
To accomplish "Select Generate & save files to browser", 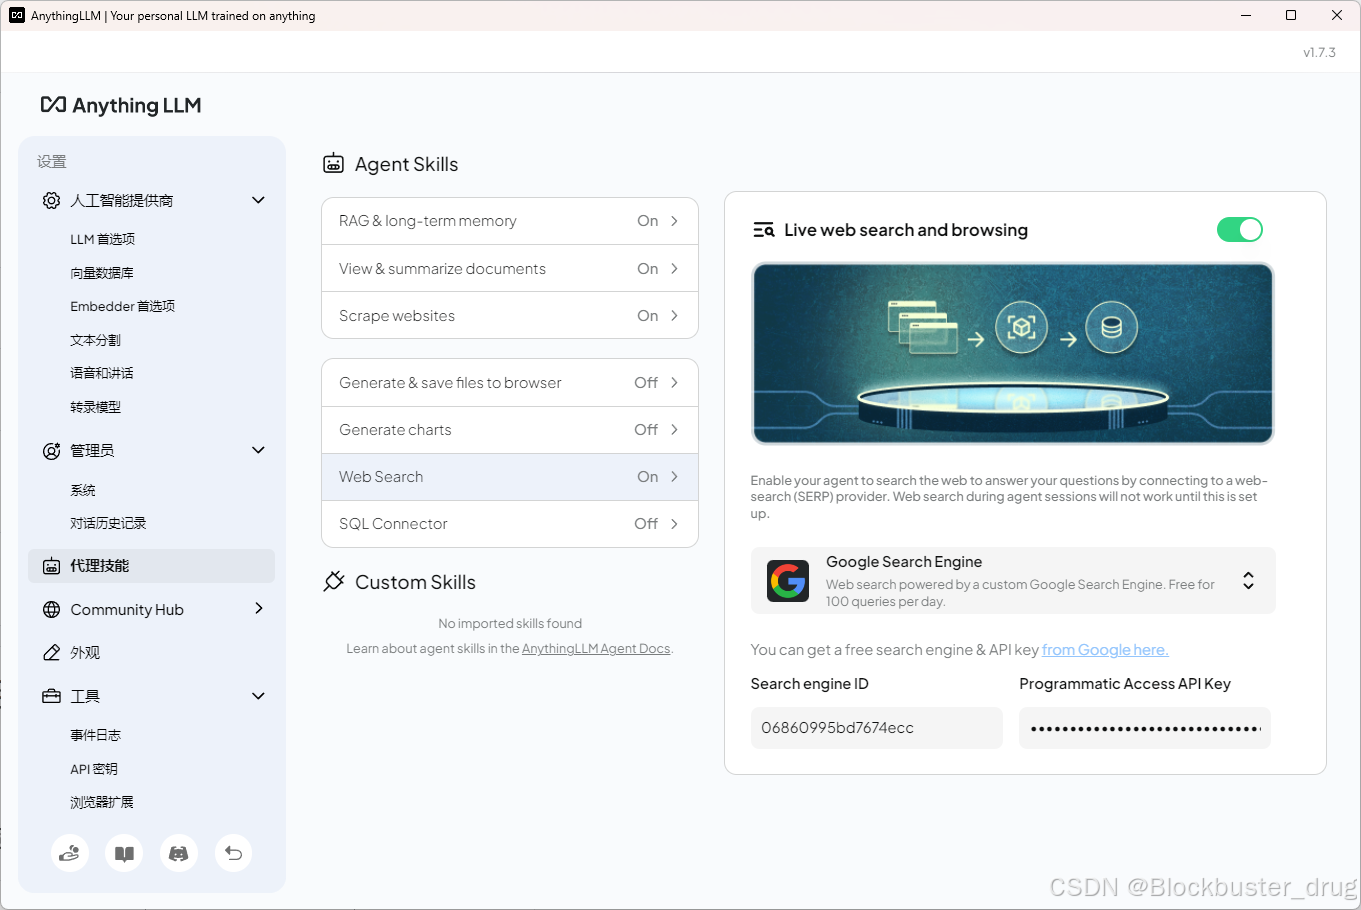I will tap(510, 383).
